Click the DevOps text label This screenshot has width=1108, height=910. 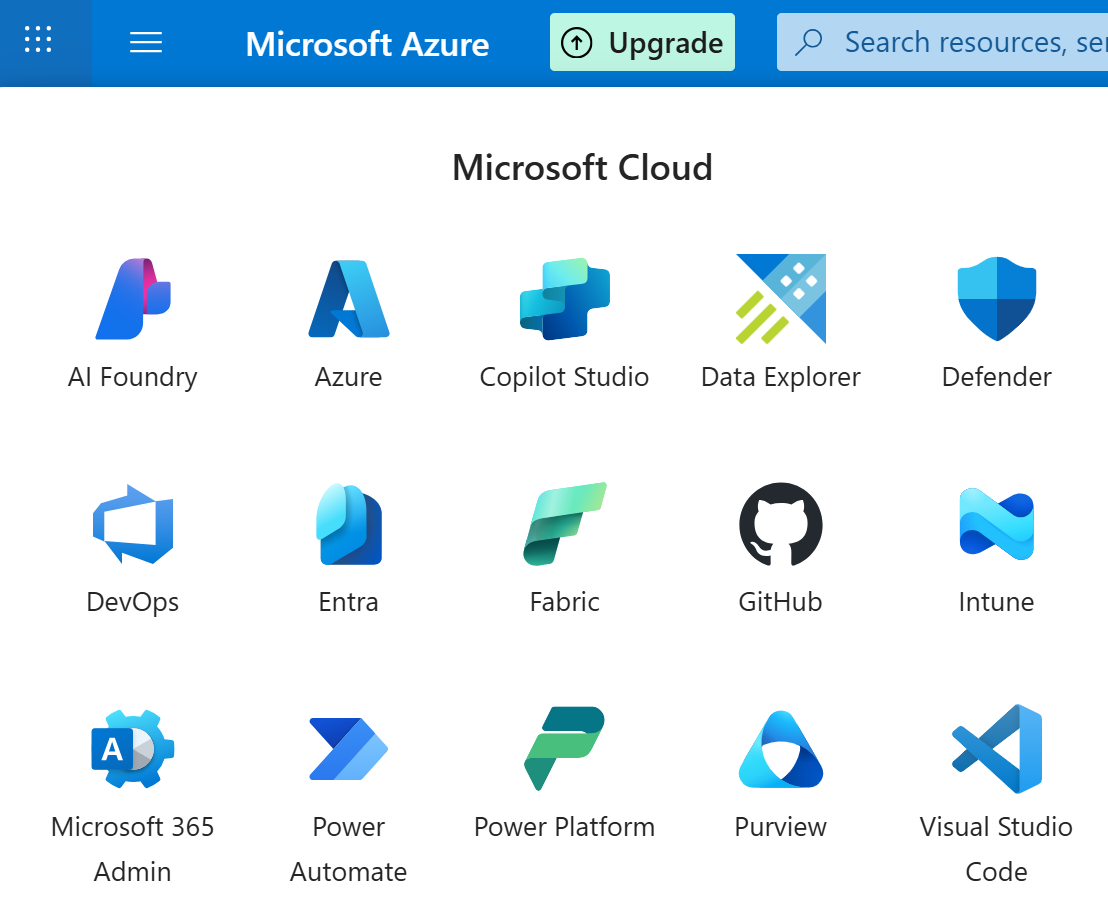(133, 603)
